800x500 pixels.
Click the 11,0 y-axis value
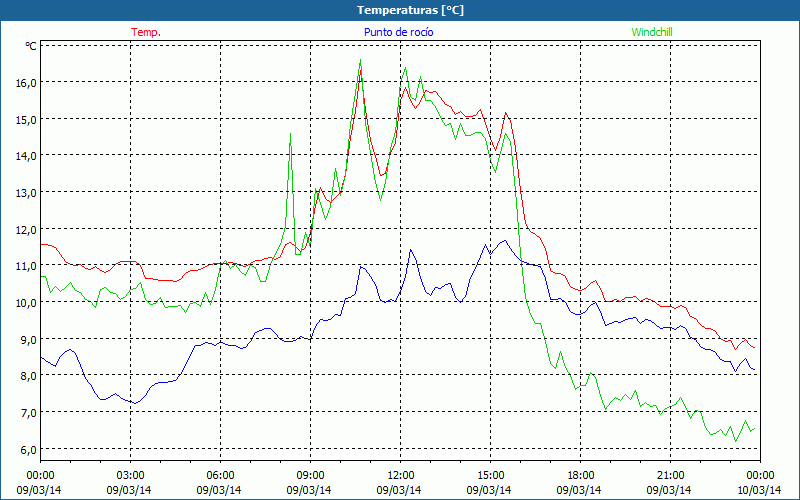pyautogui.click(x=27, y=266)
